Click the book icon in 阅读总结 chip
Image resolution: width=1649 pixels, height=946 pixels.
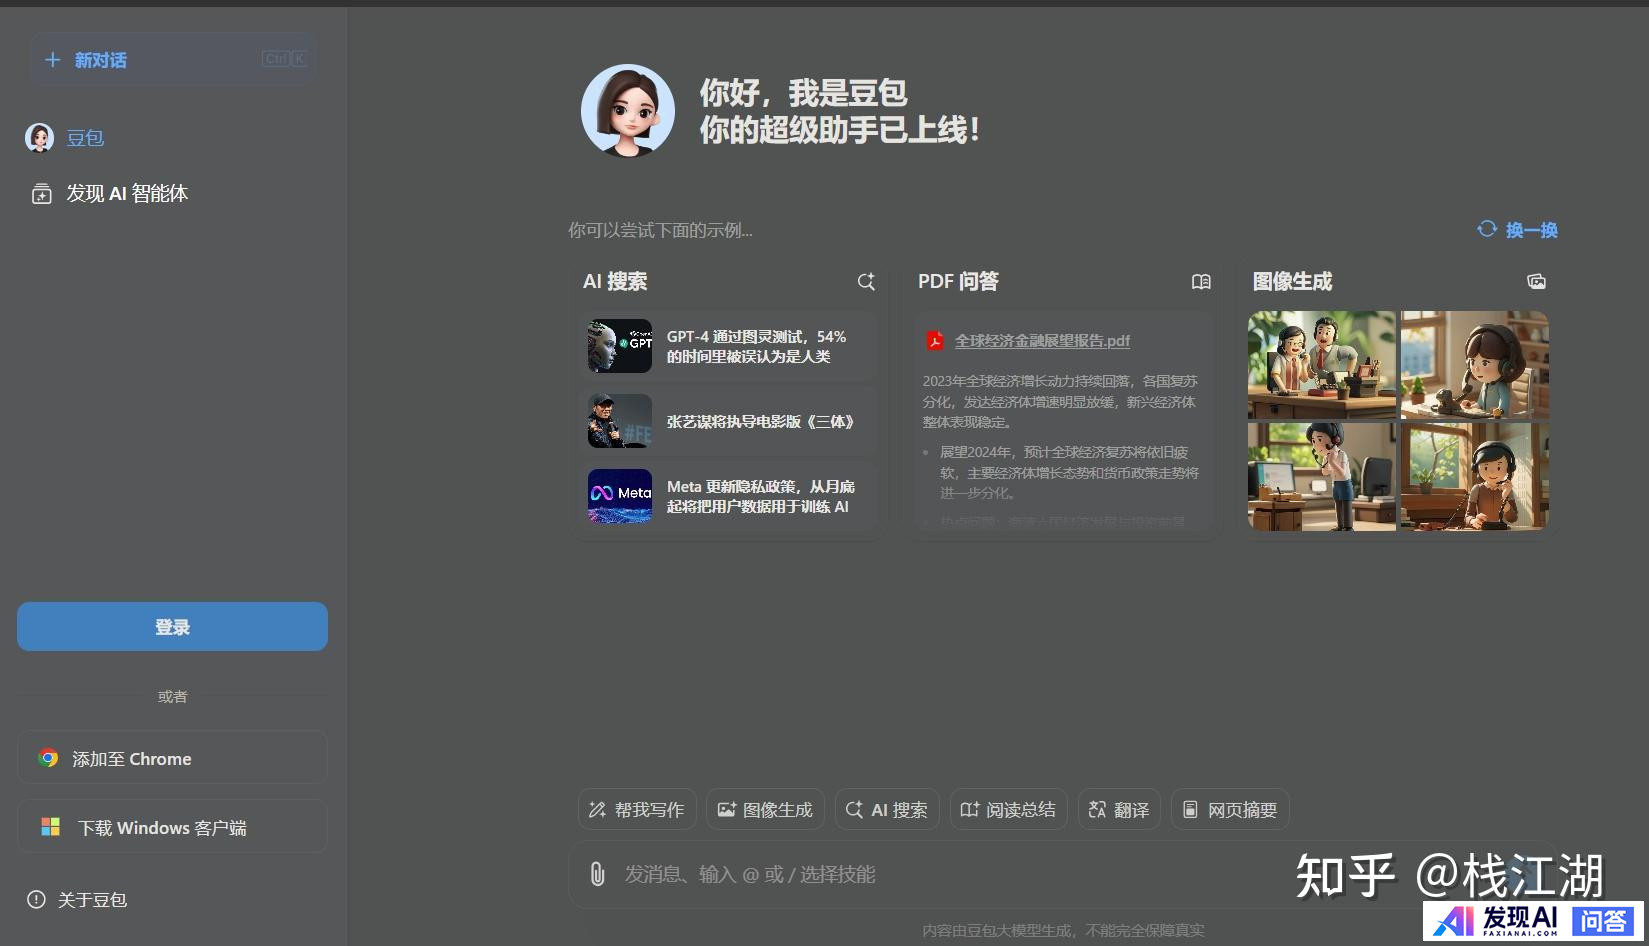coord(969,810)
